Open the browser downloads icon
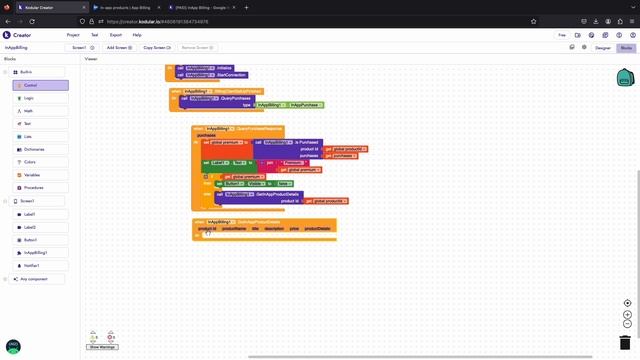The image size is (640, 360). point(596,21)
